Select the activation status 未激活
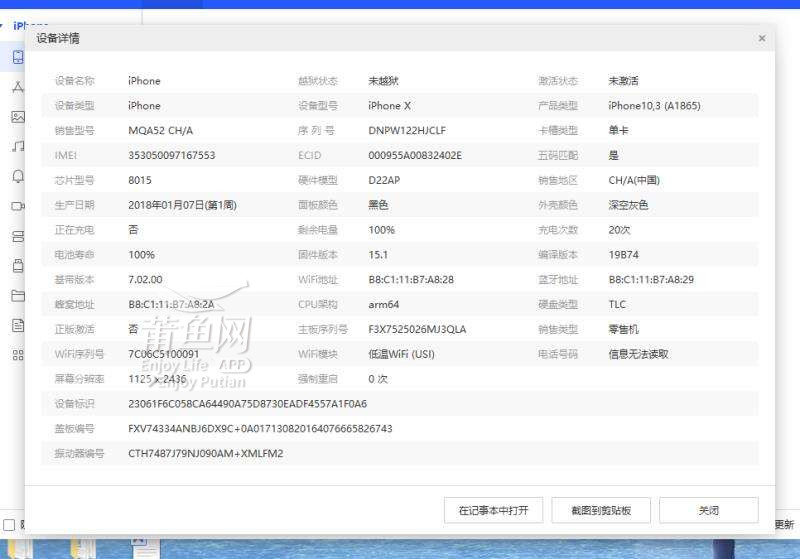This screenshot has height=559, width=800. [623, 81]
